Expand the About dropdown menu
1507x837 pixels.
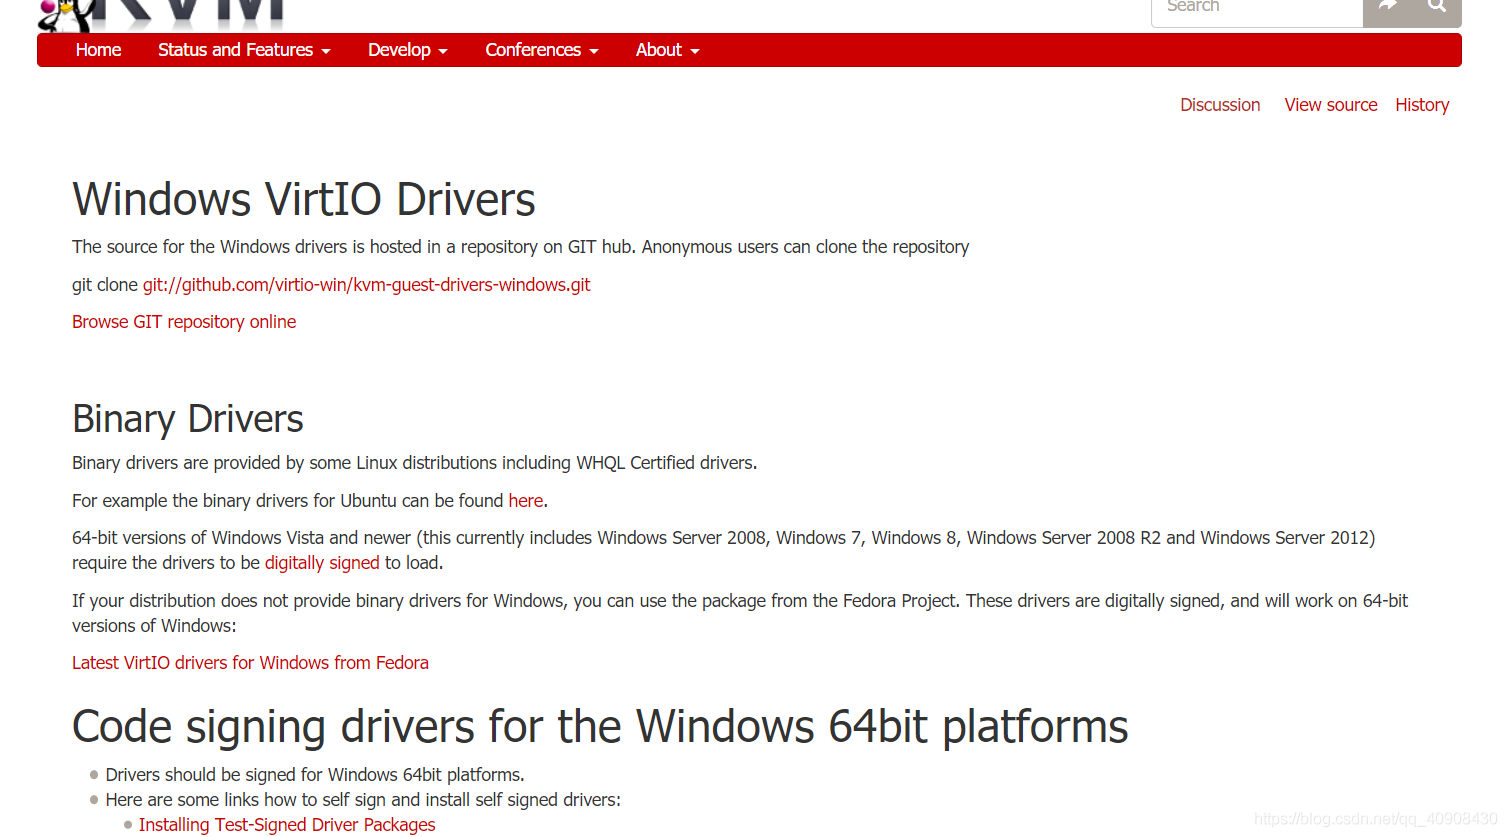[668, 50]
